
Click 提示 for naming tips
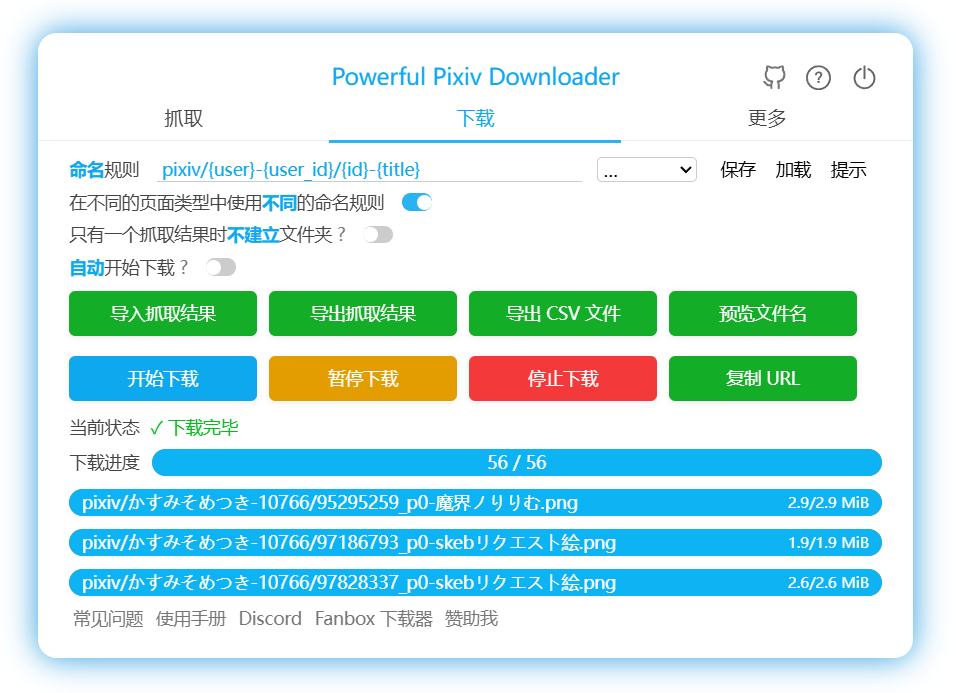848,169
